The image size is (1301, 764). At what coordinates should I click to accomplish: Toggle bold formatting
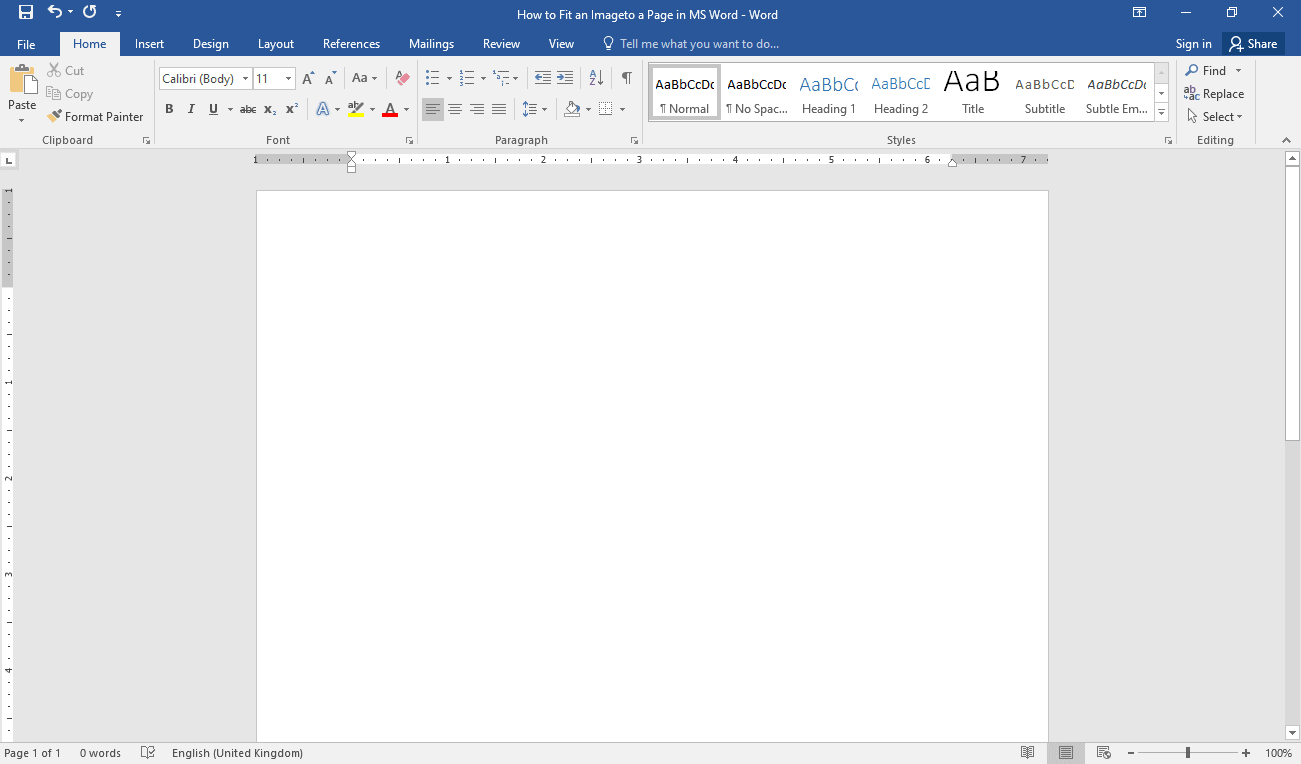(x=169, y=109)
